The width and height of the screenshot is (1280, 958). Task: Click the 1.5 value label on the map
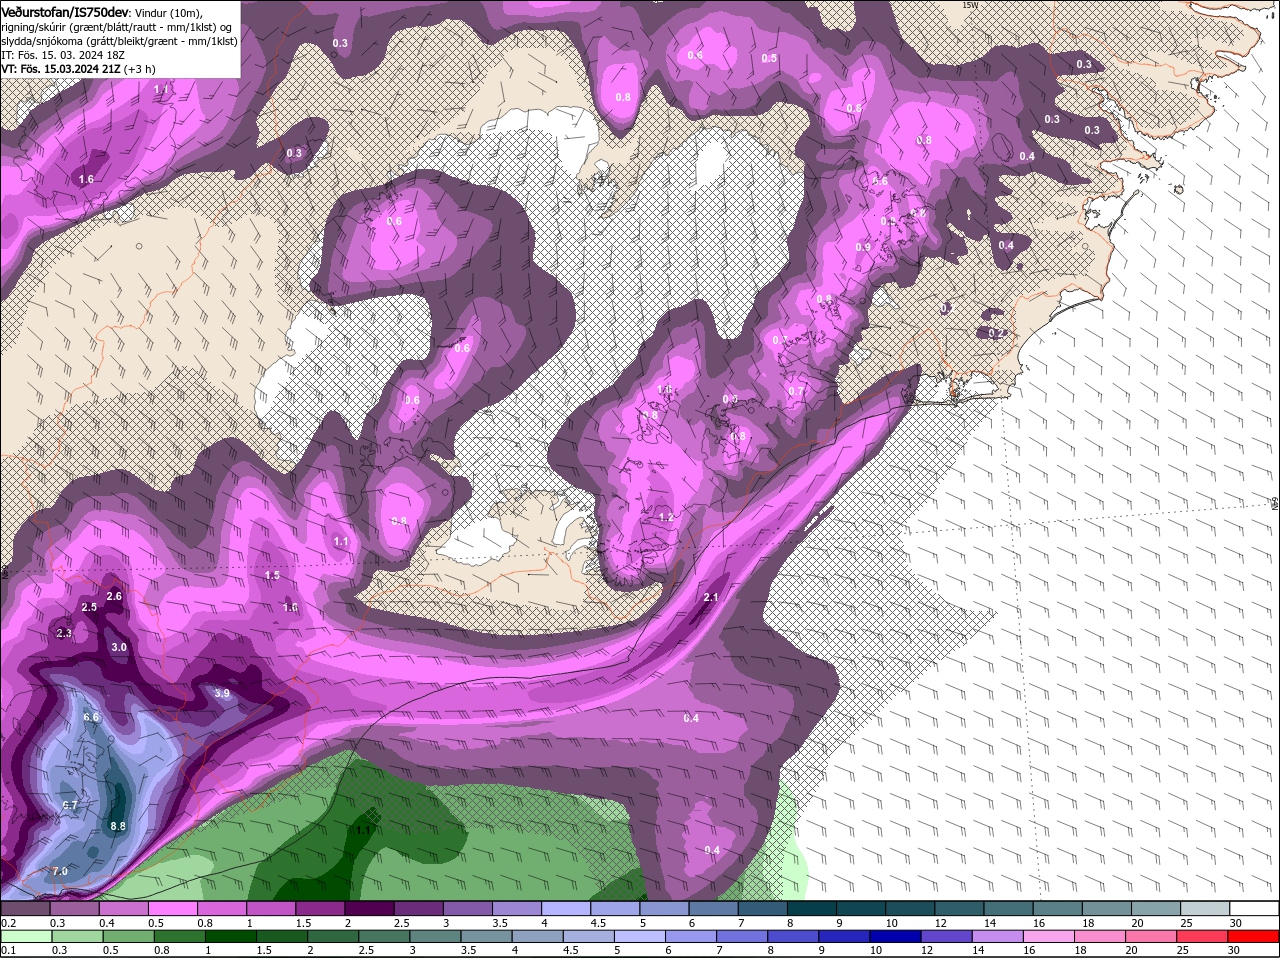point(272,575)
